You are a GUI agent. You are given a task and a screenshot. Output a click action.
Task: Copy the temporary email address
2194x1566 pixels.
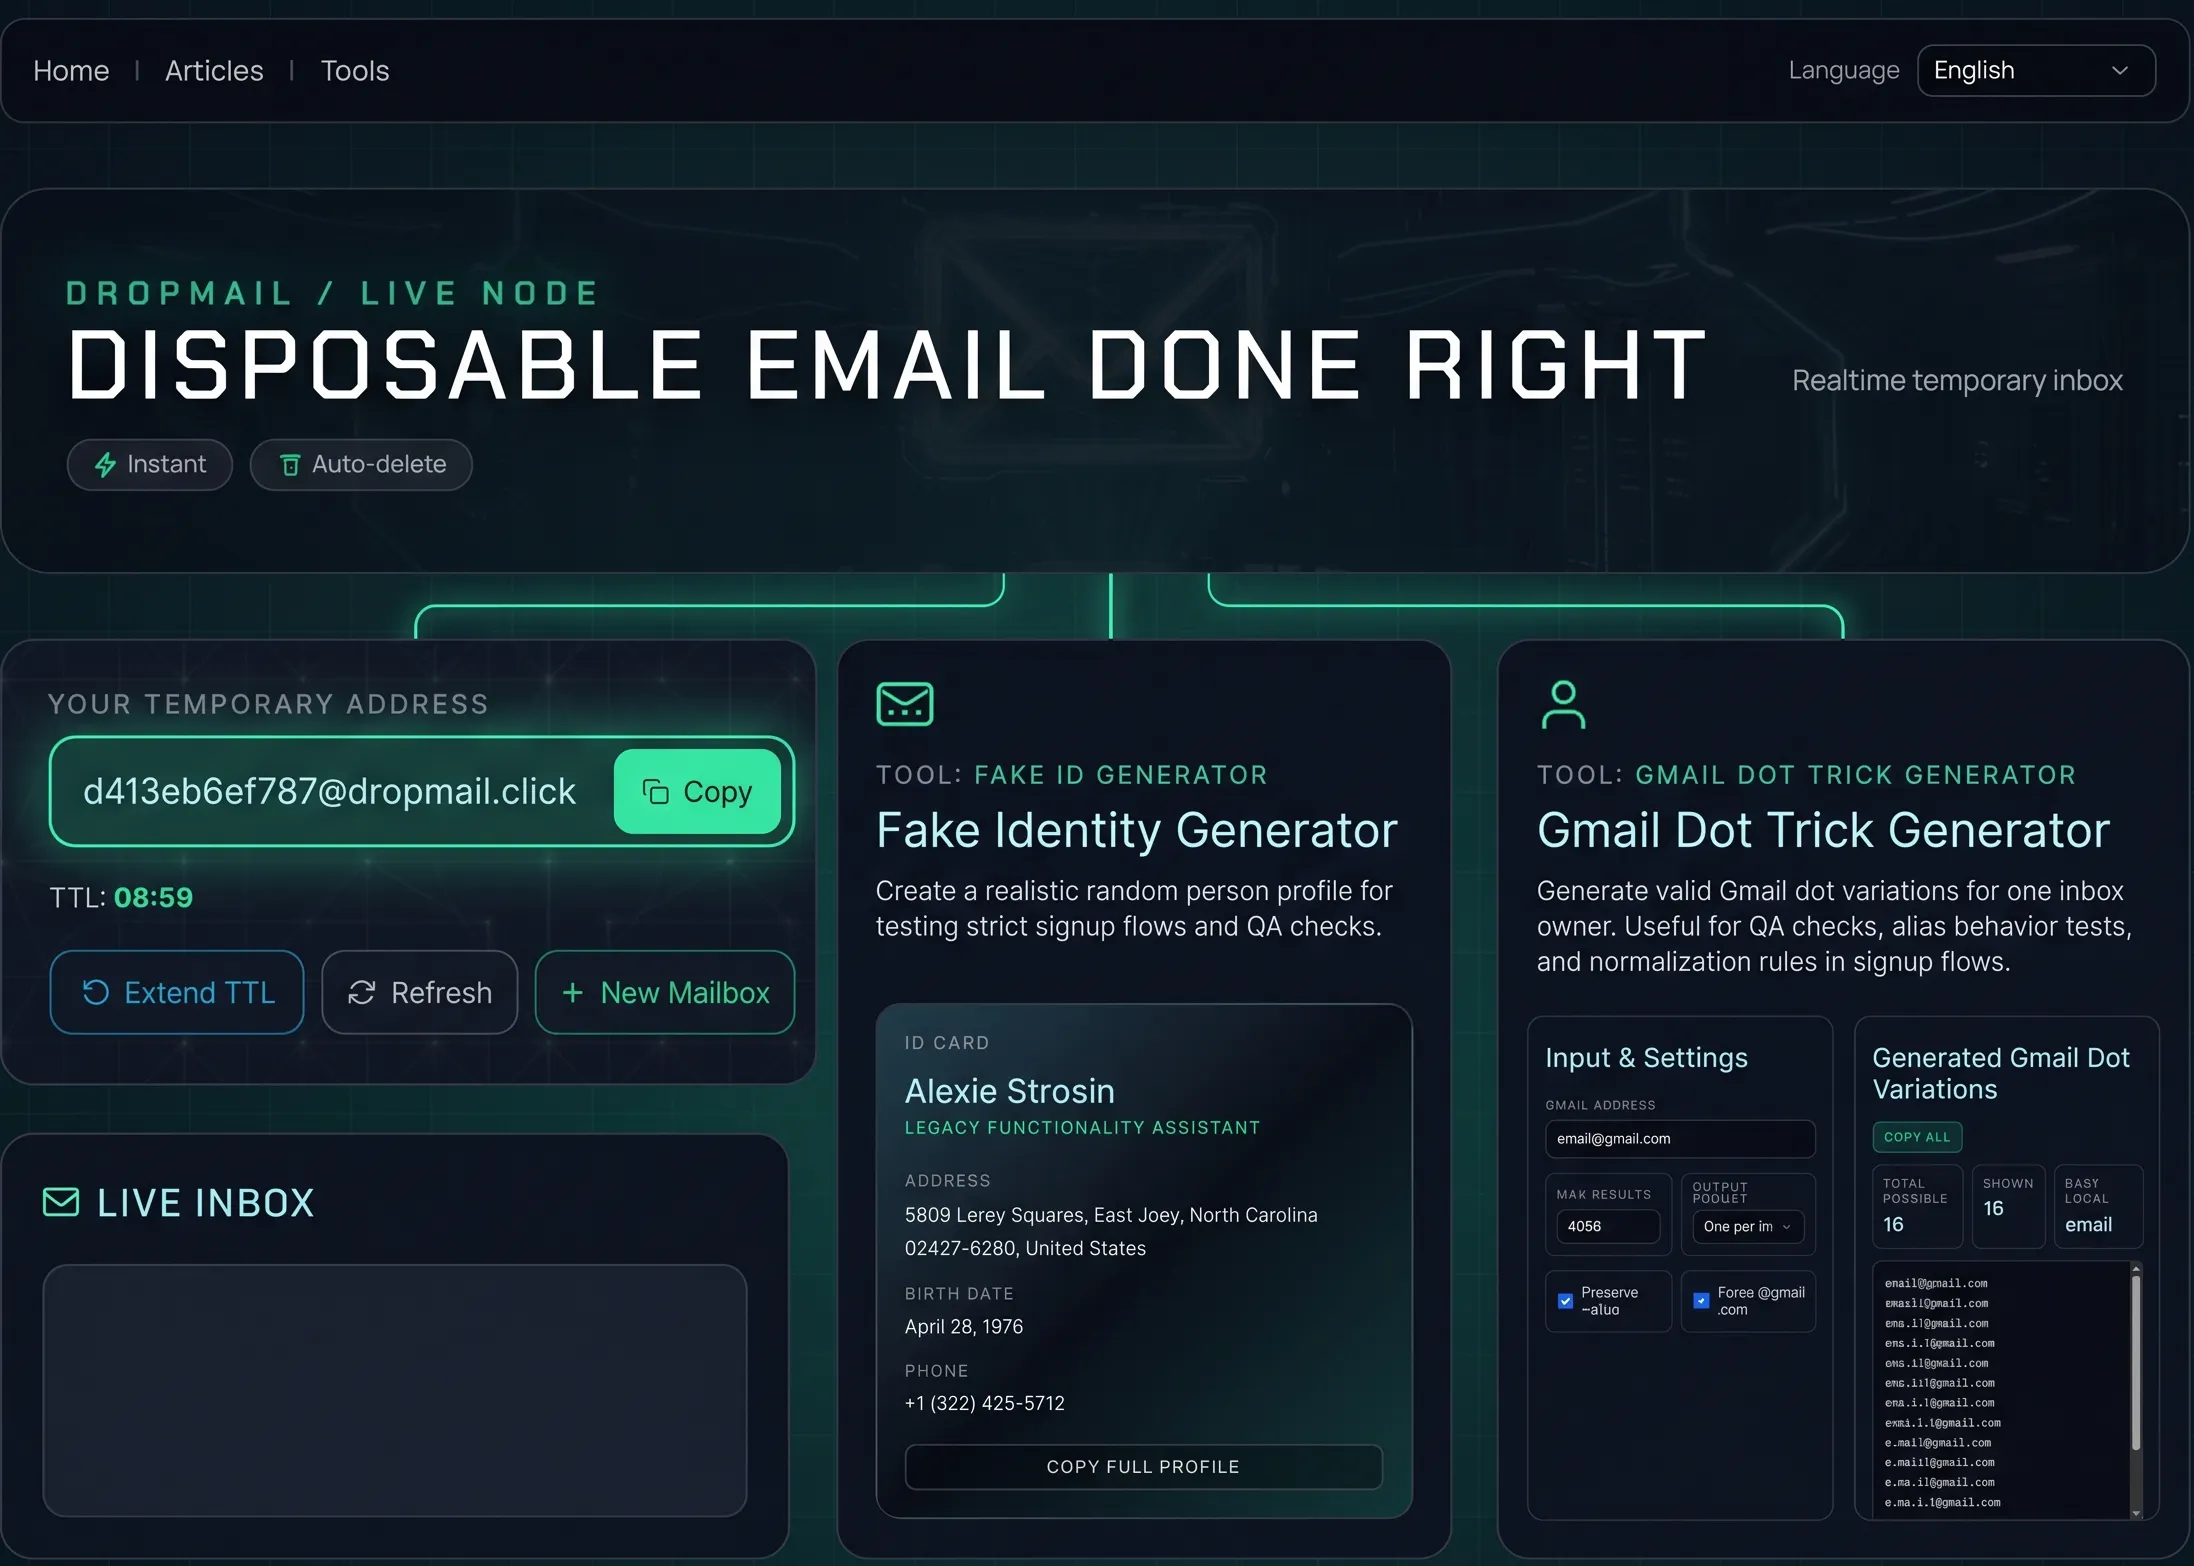[697, 791]
